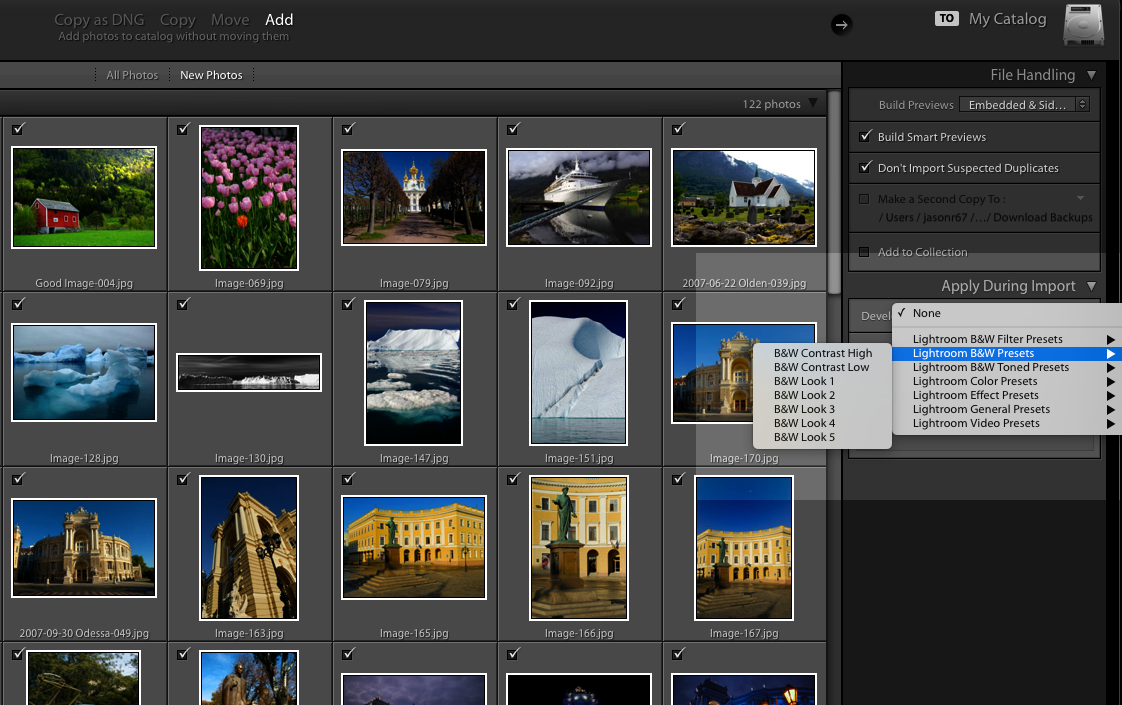Click the File Handling panel title

1033,75
